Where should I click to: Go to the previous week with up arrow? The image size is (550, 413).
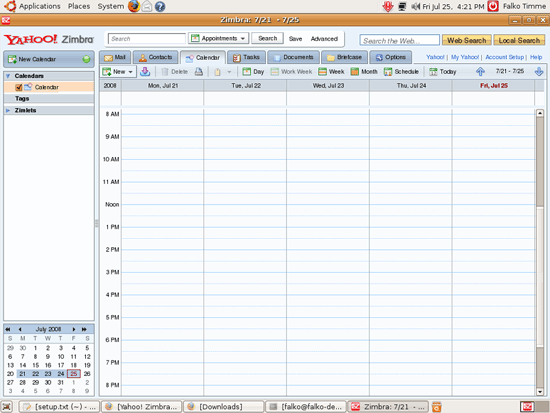point(480,72)
